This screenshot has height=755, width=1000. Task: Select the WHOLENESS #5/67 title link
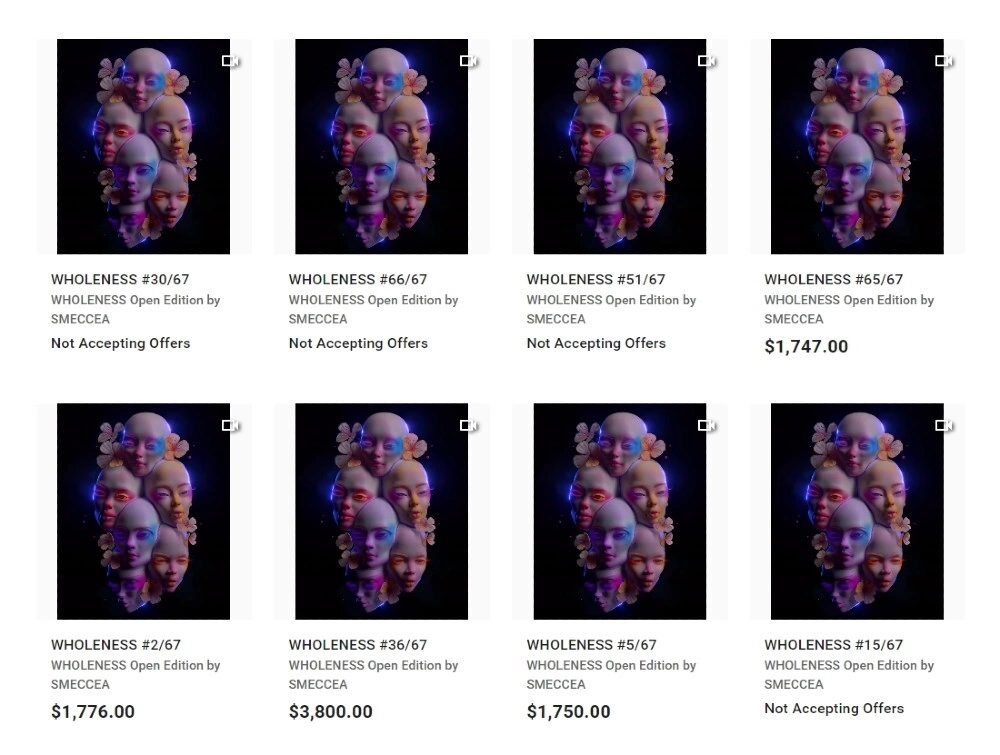pos(591,645)
